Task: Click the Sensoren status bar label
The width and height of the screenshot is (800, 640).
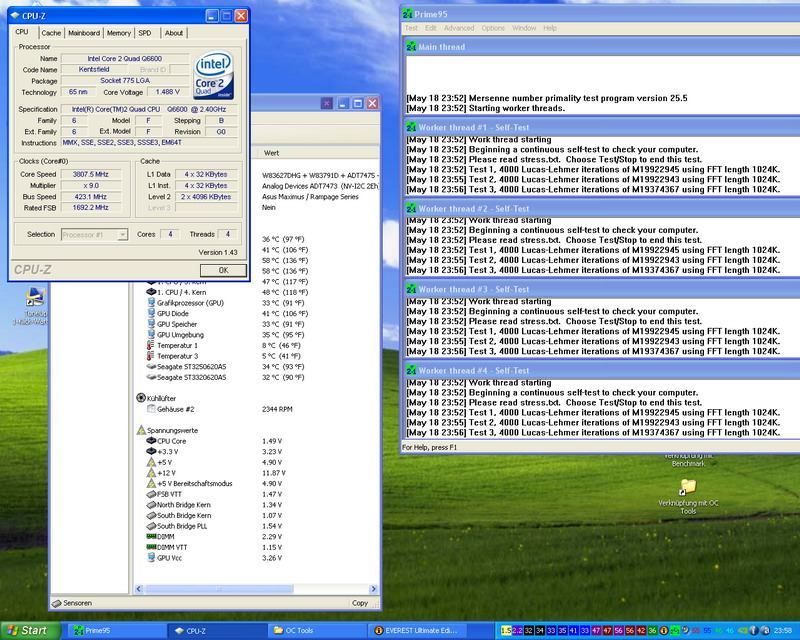Action: (78, 603)
